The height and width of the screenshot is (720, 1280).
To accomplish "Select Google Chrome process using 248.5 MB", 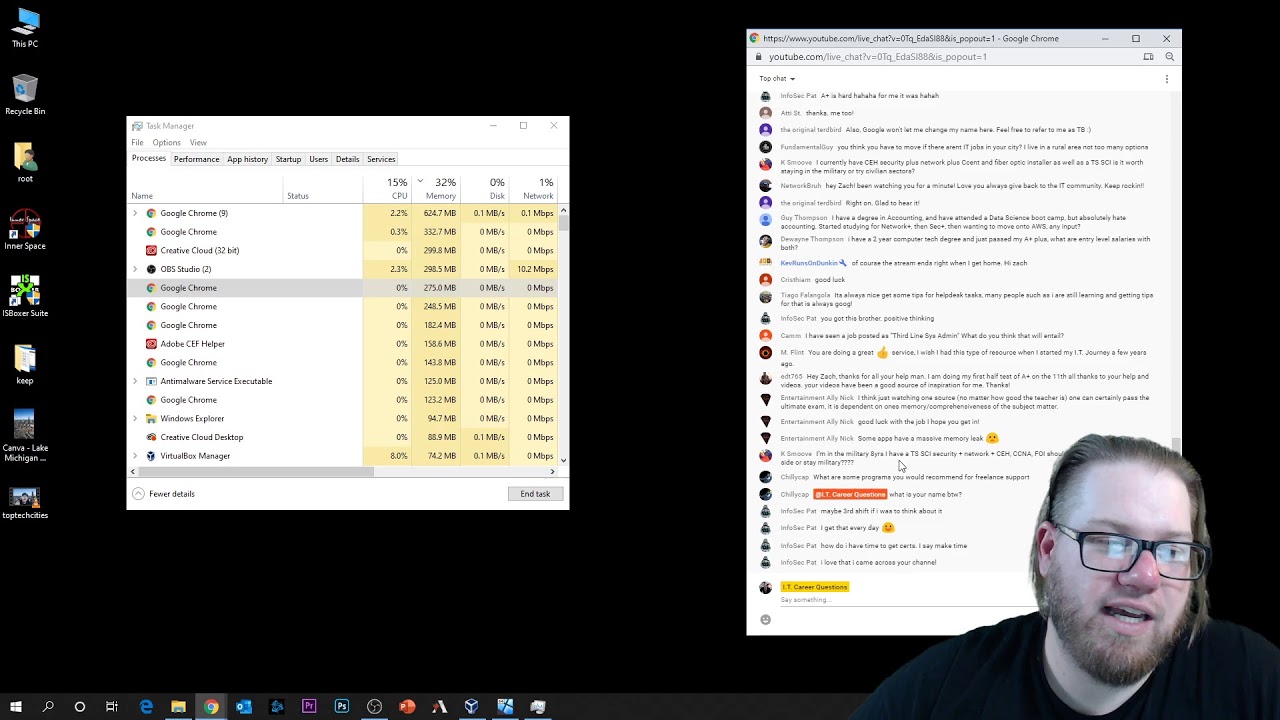I will [x=344, y=307].
